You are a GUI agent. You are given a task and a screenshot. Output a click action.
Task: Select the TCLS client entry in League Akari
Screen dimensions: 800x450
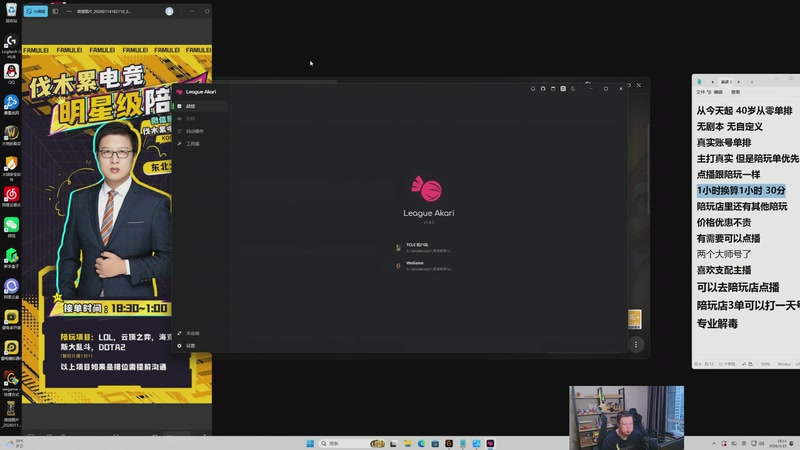coord(424,247)
